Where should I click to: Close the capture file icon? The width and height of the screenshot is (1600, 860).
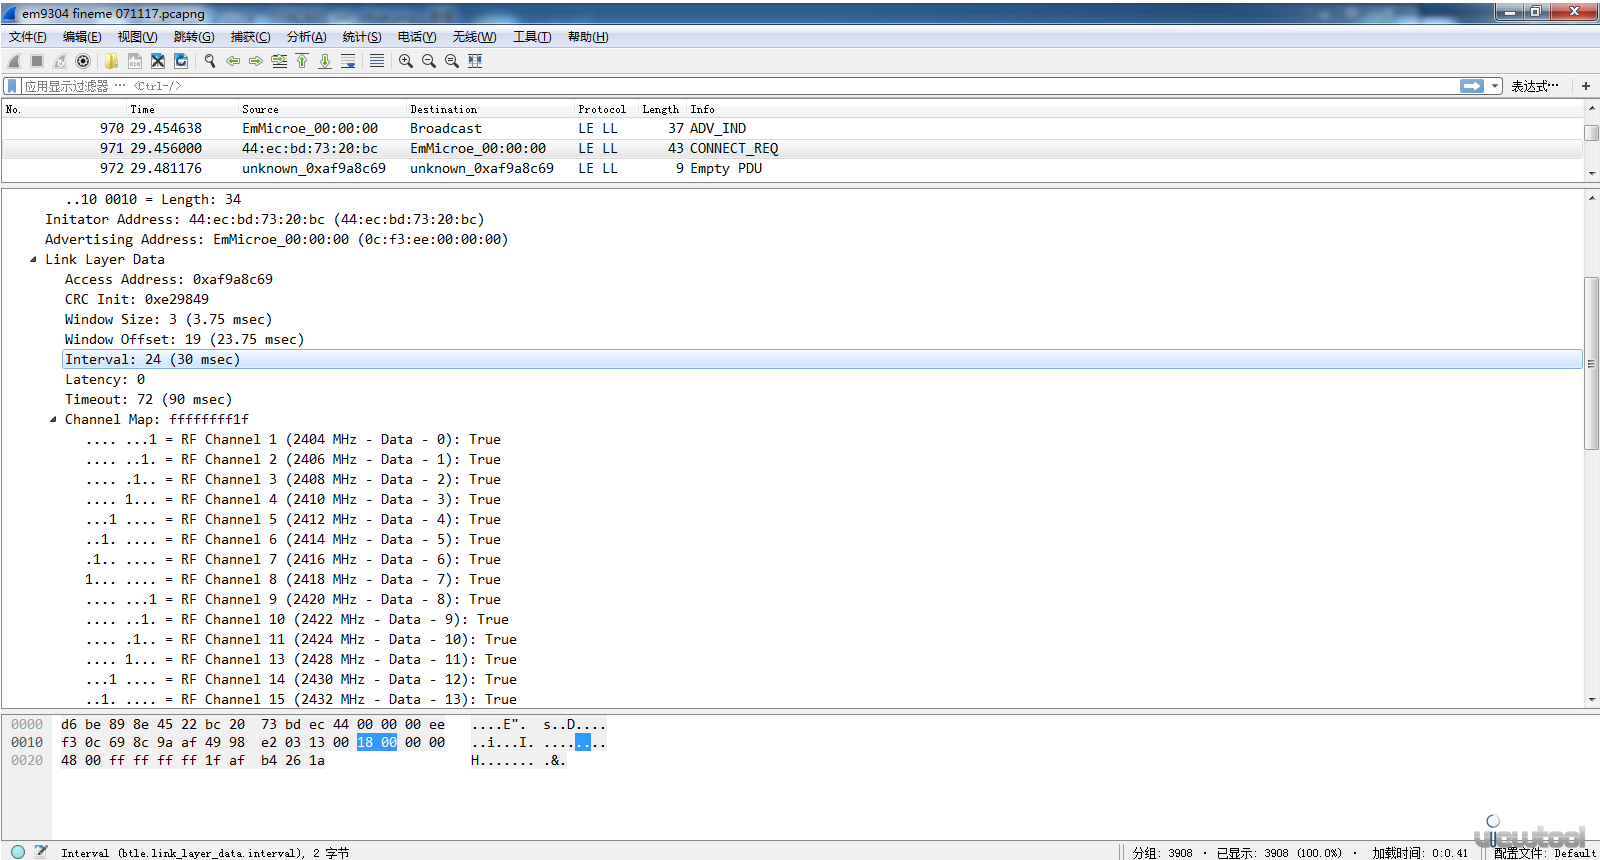(158, 61)
